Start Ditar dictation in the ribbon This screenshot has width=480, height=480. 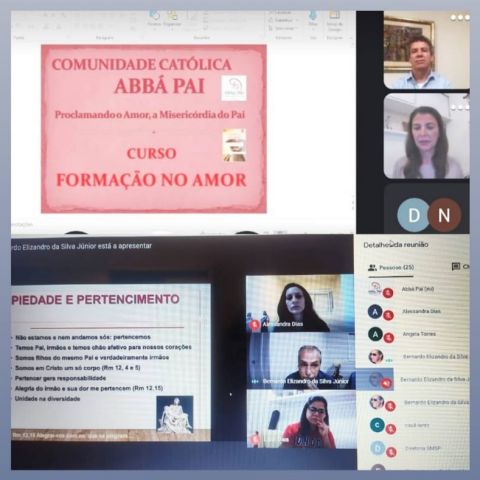313,19
